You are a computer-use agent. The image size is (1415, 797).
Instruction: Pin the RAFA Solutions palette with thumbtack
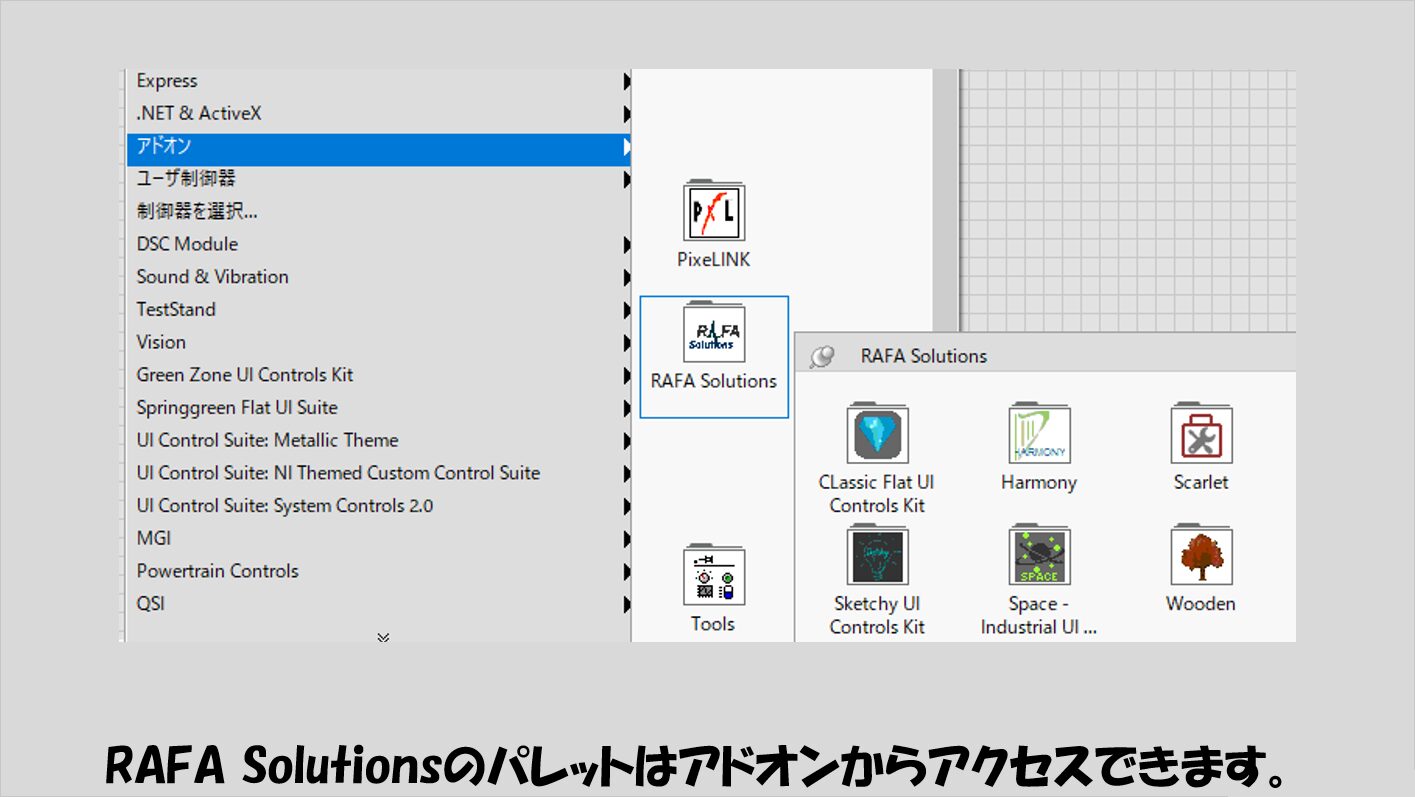click(822, 357)
